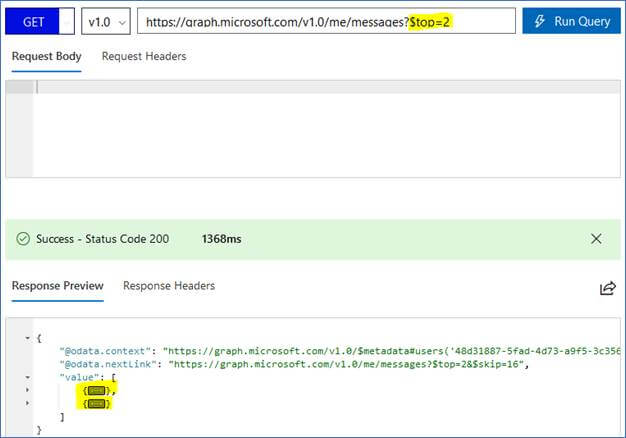Click the first collapsed object placeholder
Image resolution: width=626 pixels, height=438 pixels.
coord(97,391)
